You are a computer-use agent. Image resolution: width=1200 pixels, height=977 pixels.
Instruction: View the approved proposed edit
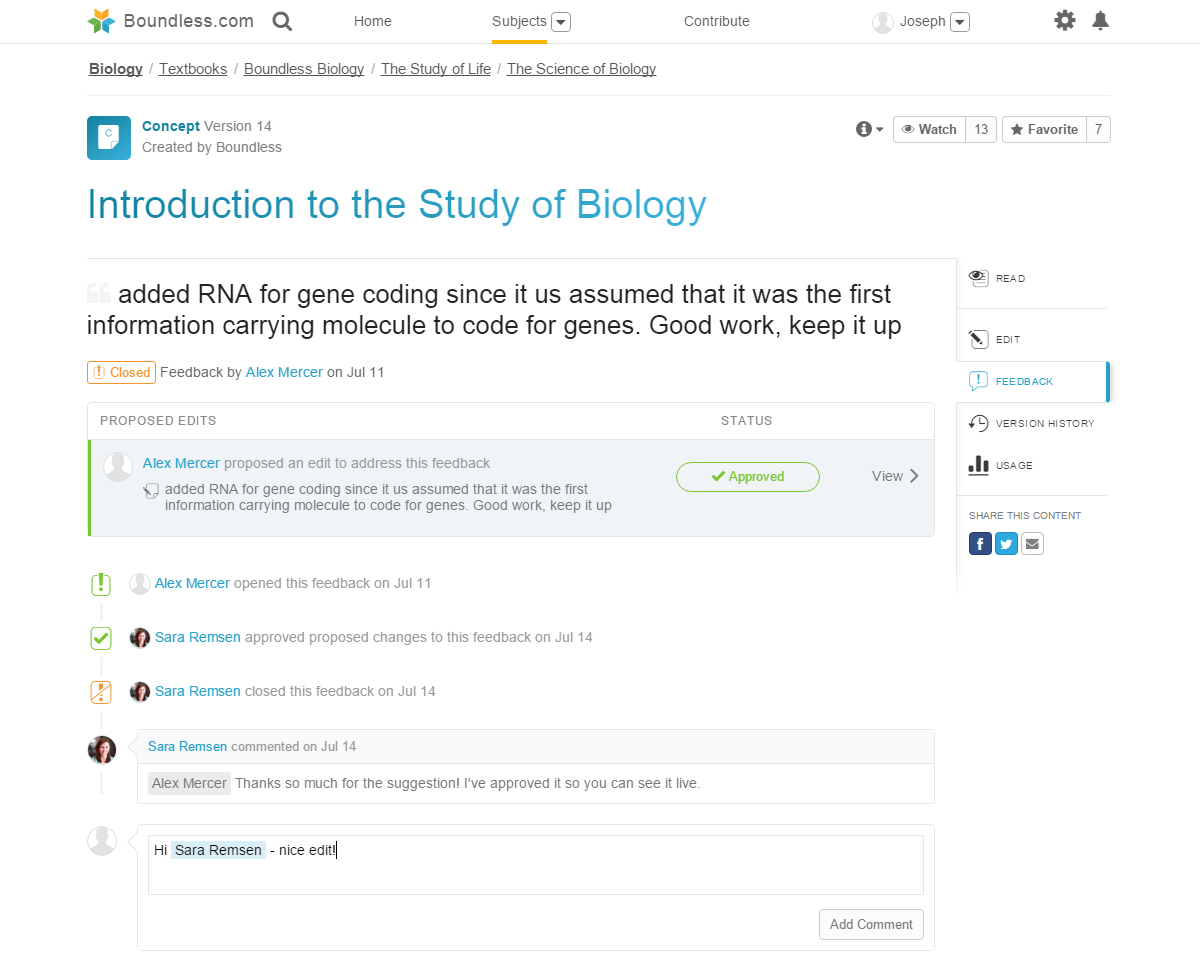pyautogui.click(x=895, y=477)
